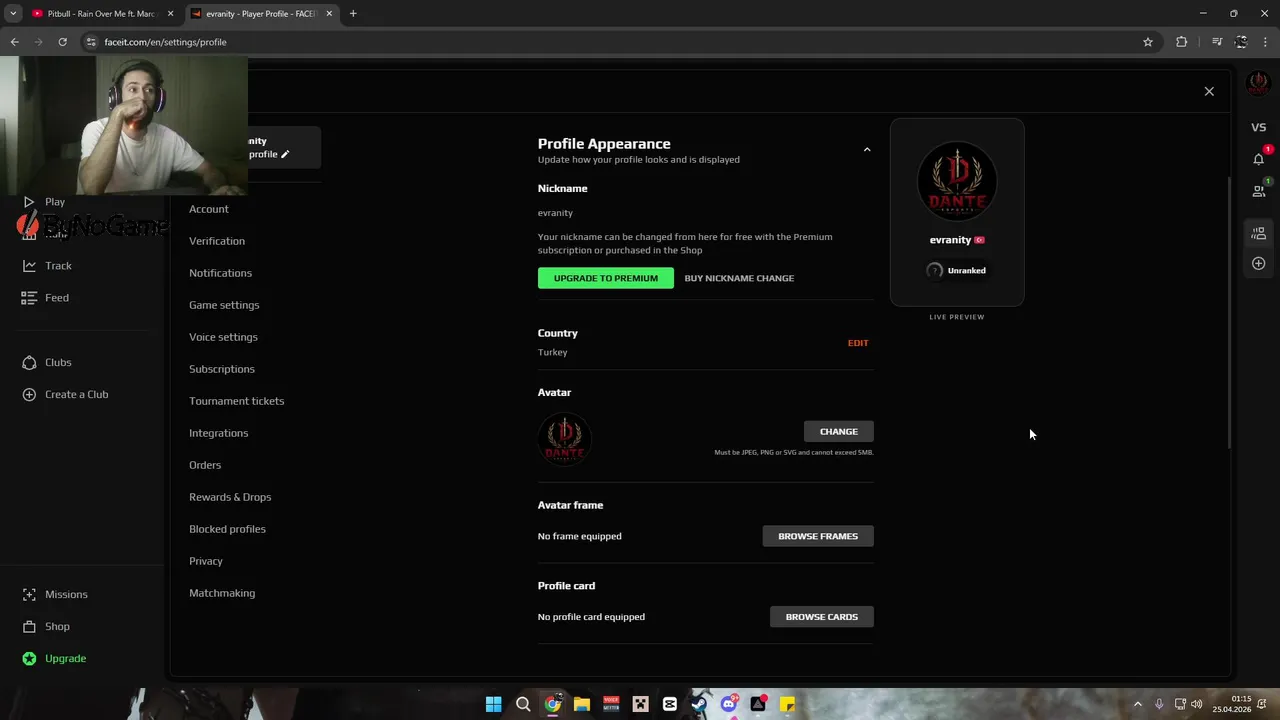Open Rewards & Drops

pyautogui.click(x=230, y=497)
